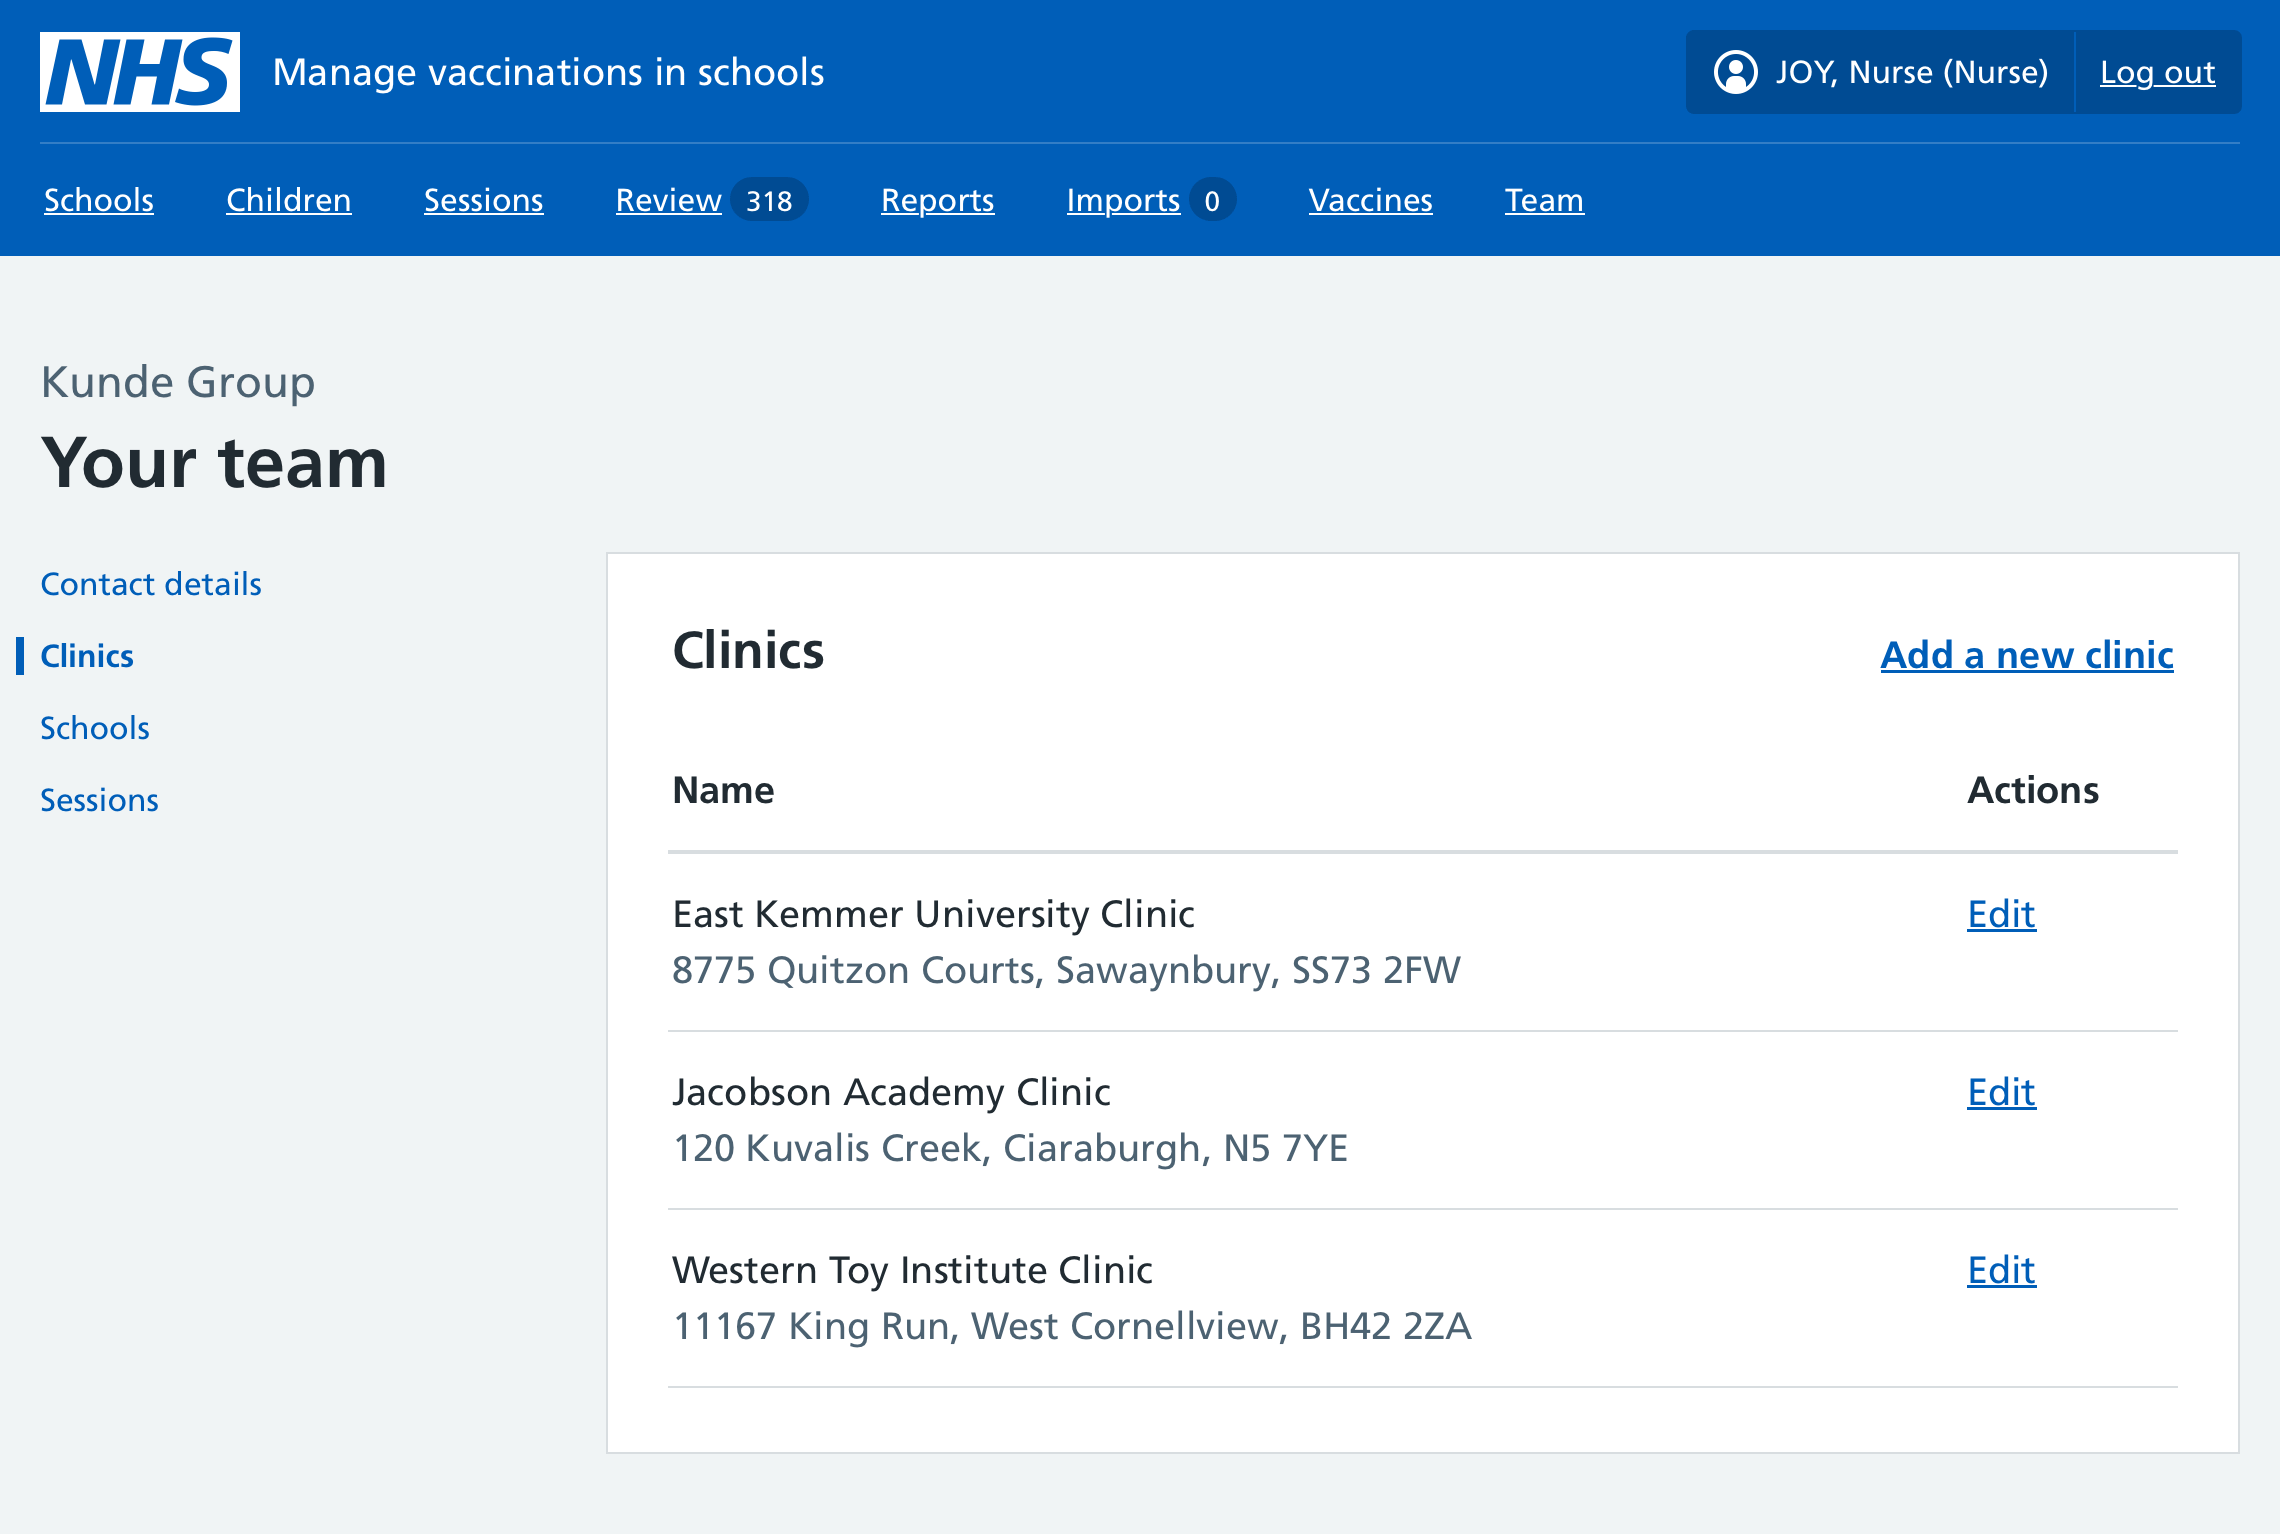Screen dimensions: 2280x1534
Task: Log out of the account
Action: click(2158, 72)
